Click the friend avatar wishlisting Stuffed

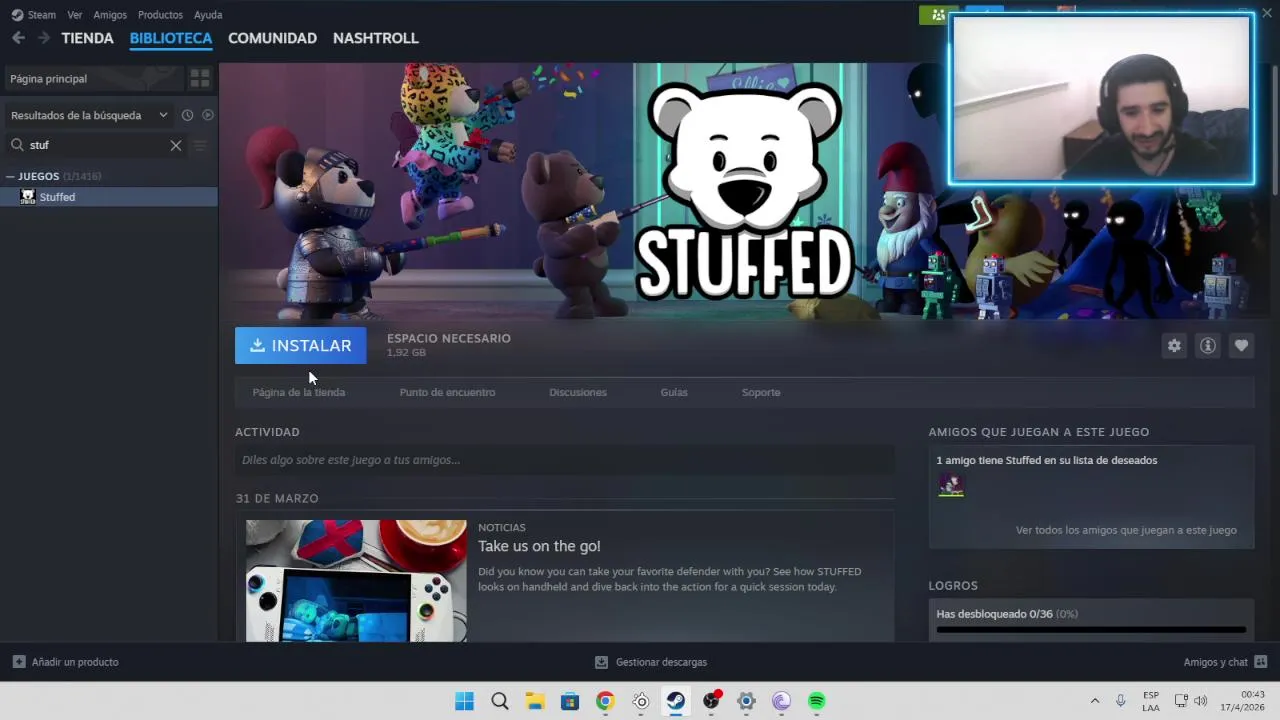tap(951, 486)
